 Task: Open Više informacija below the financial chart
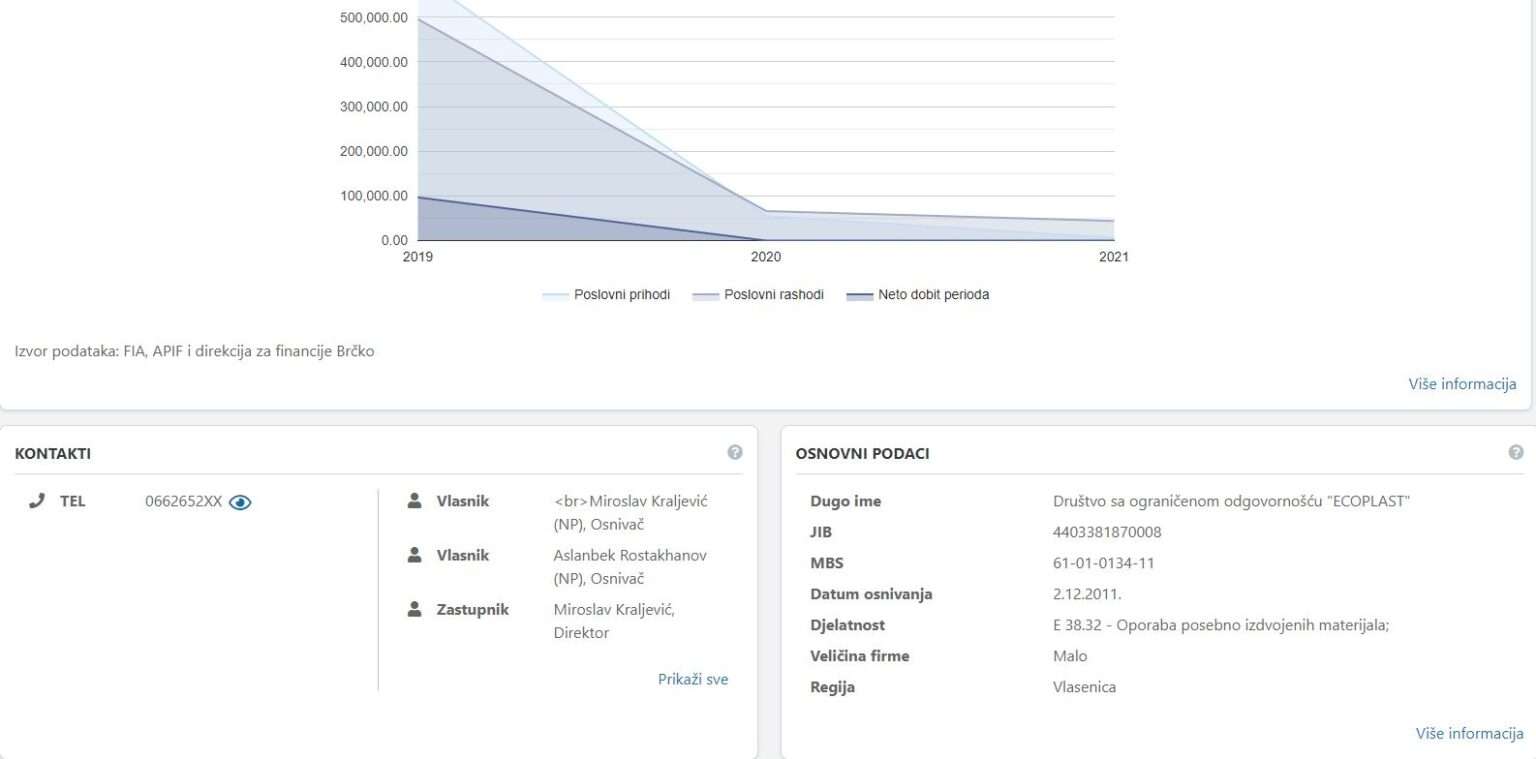point(1461,384)
